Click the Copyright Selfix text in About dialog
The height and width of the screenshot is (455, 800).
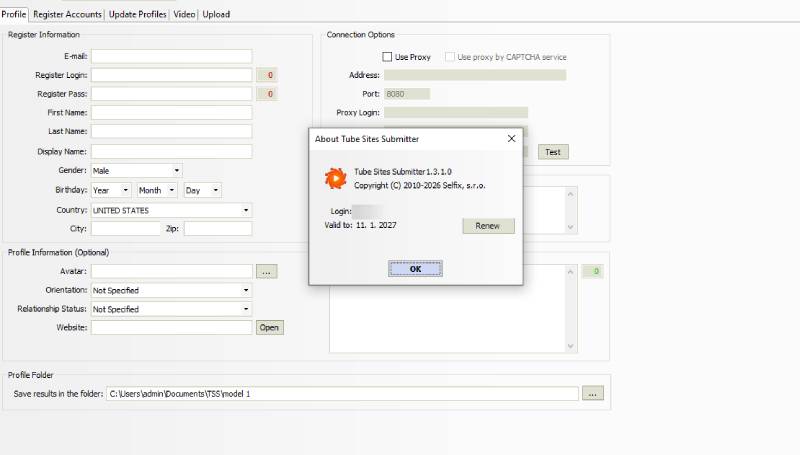tap(419, 186)
